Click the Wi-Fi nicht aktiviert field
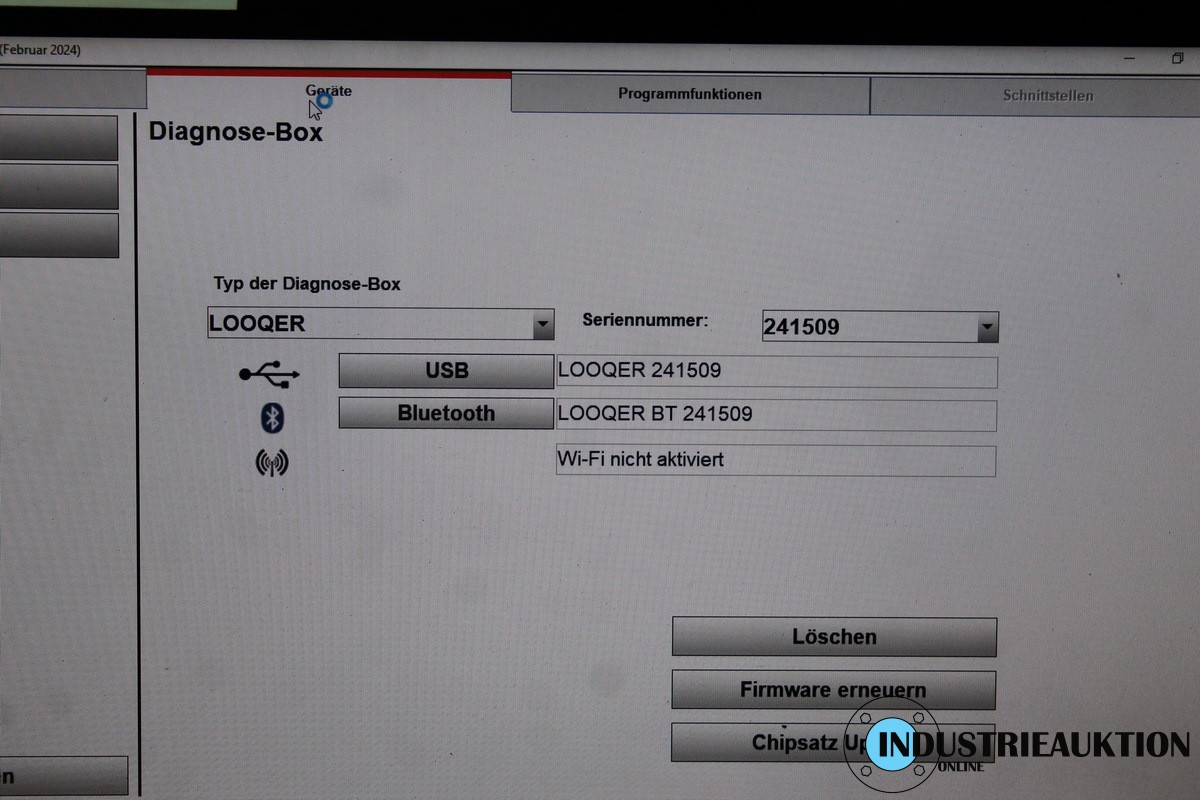Viewport: 1200px width, 800px height. click(x=776, y=461)
